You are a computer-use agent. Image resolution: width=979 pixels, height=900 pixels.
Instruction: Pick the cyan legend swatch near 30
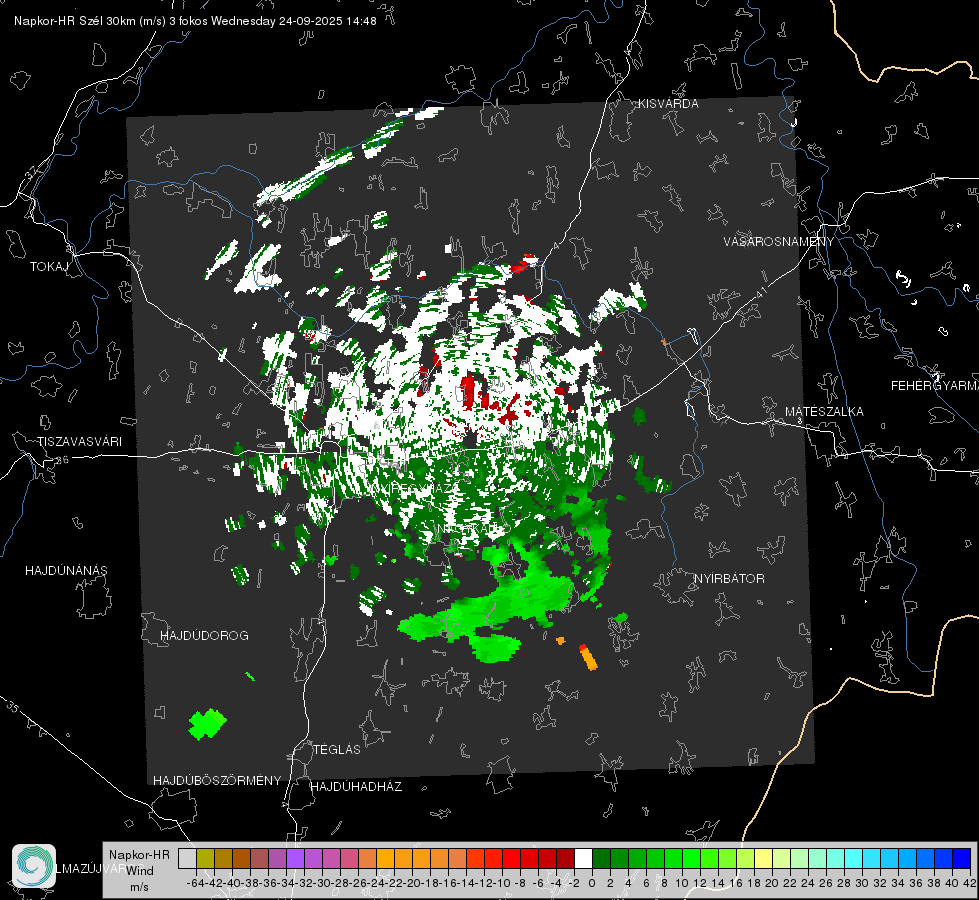point(854,858)
